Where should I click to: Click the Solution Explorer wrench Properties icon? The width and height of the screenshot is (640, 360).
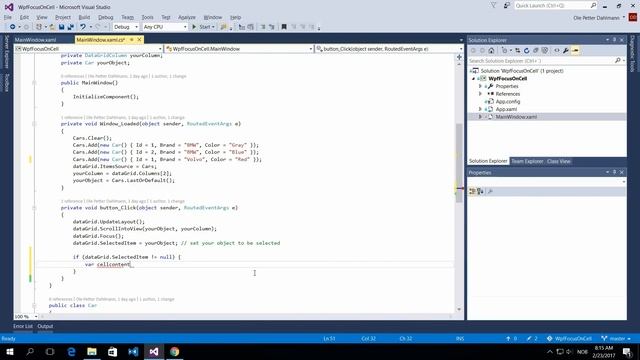(x=566, y=51)
